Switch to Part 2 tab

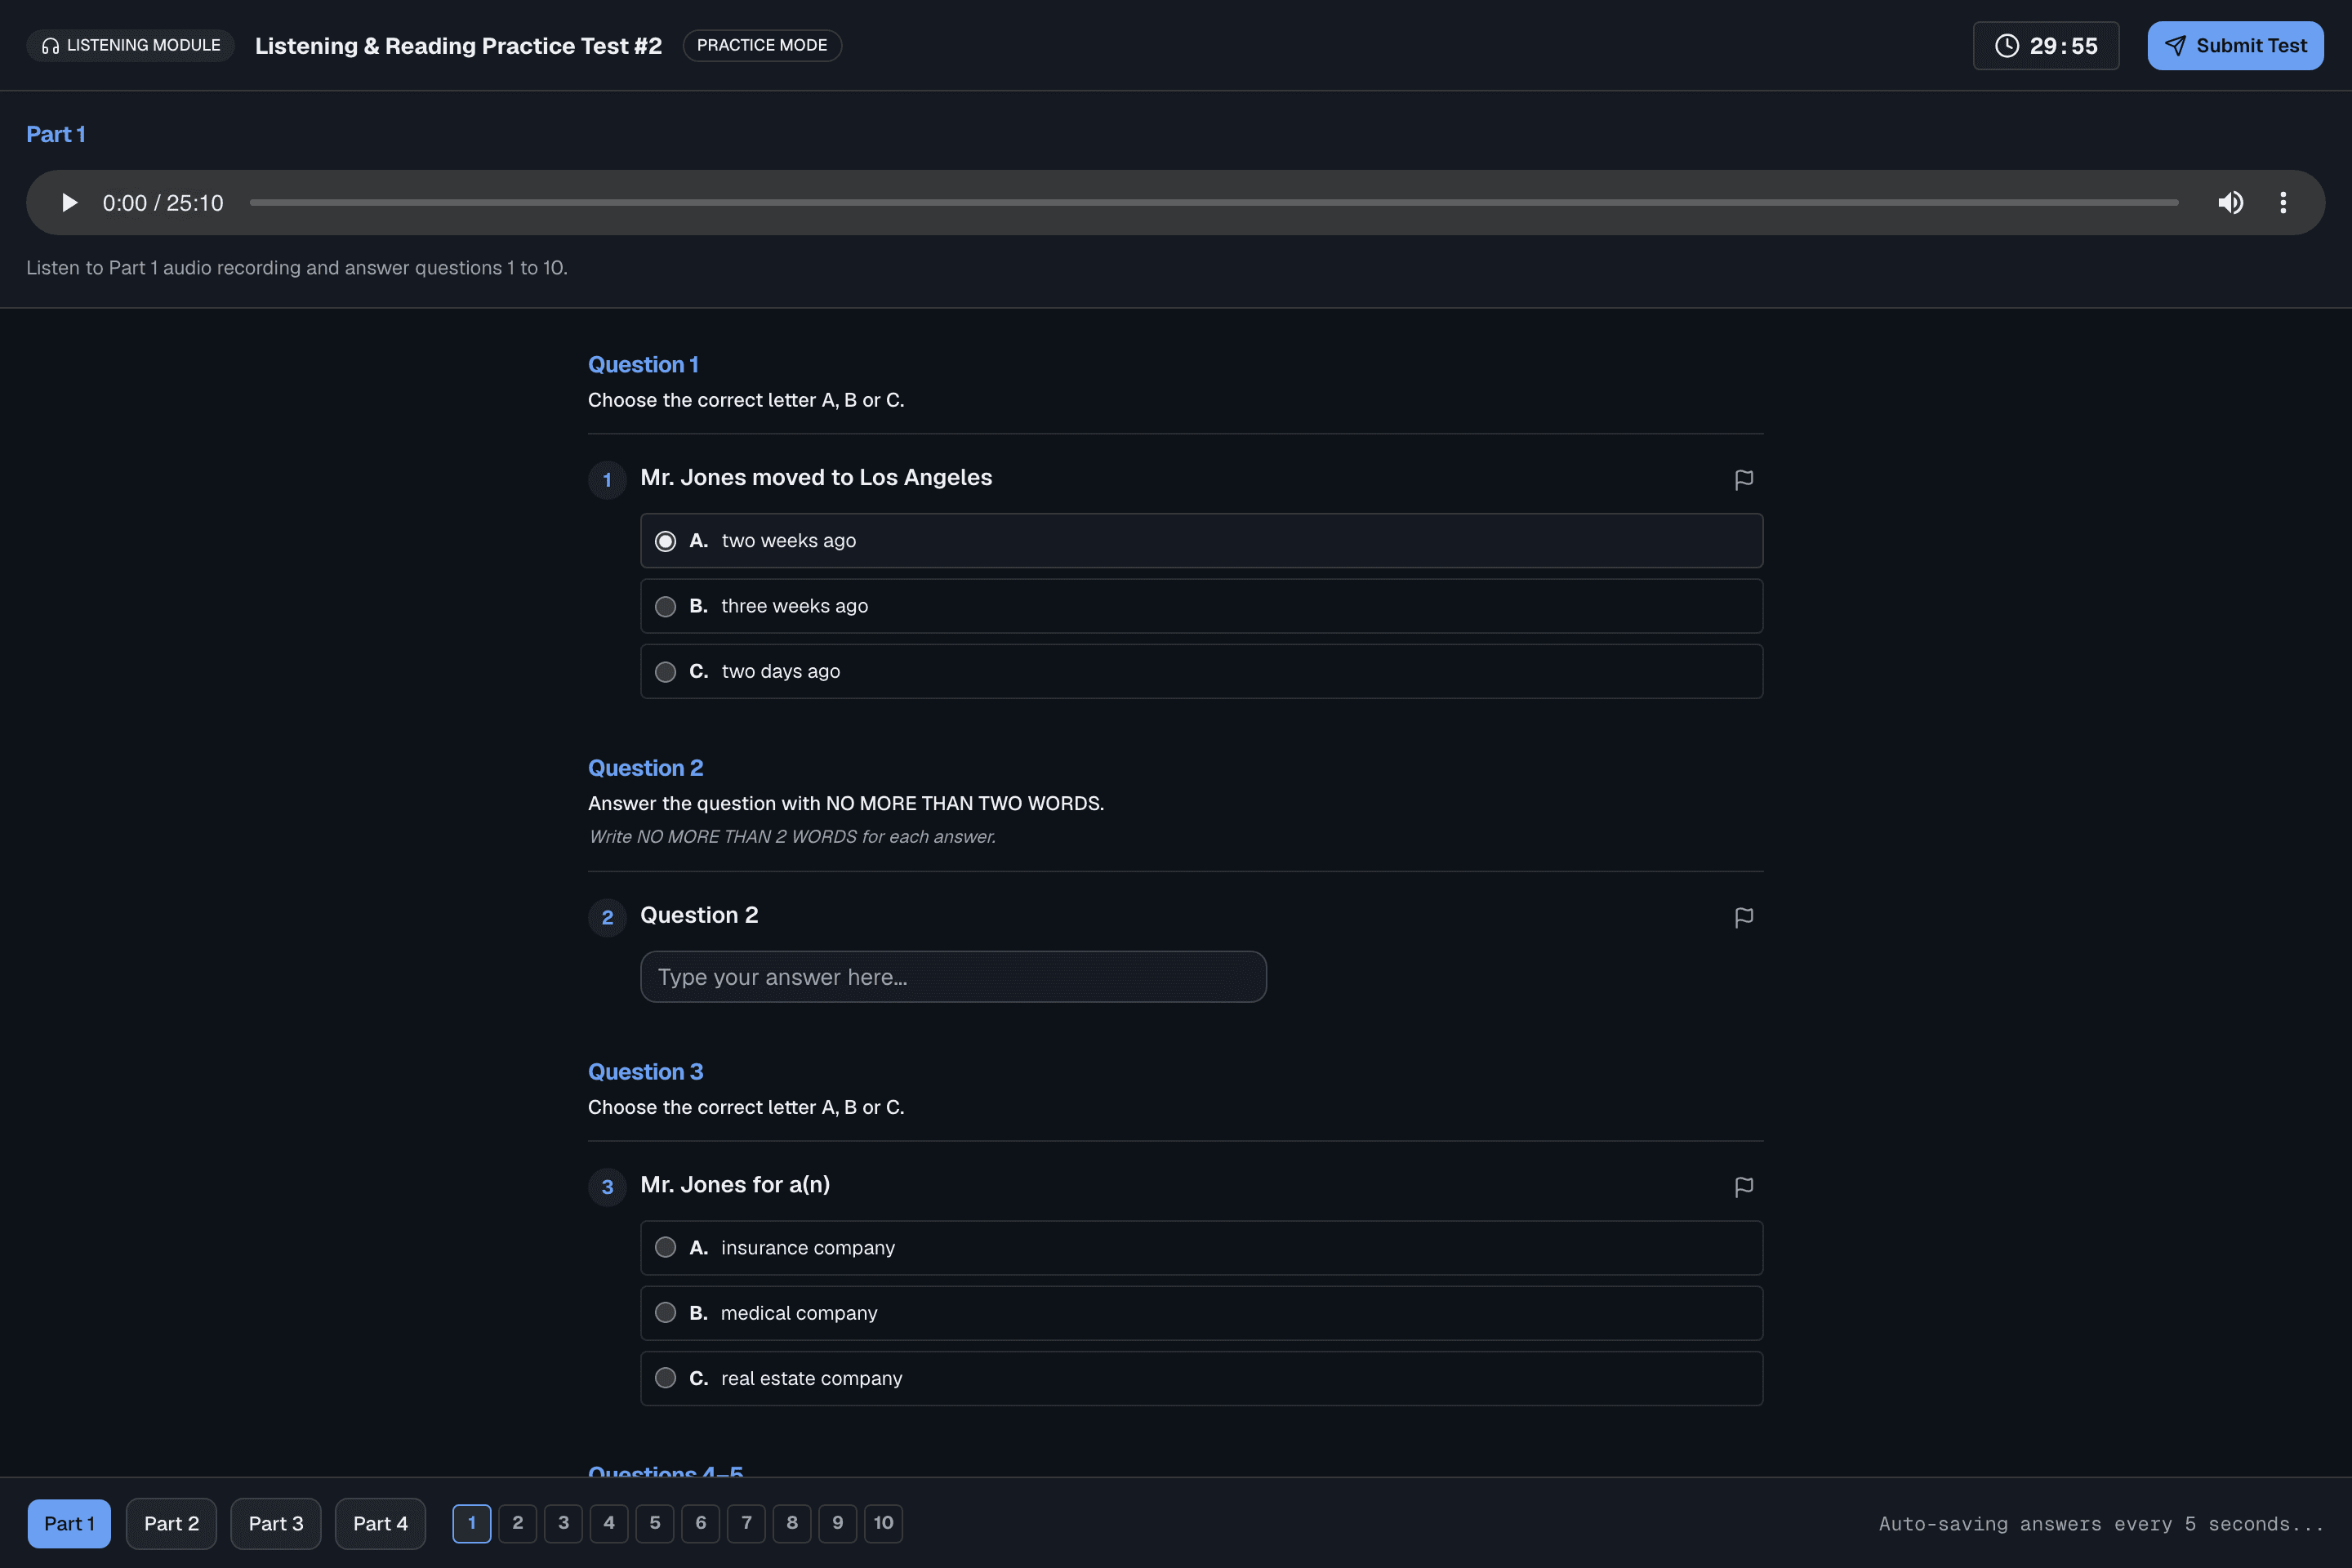(171, 1524)
